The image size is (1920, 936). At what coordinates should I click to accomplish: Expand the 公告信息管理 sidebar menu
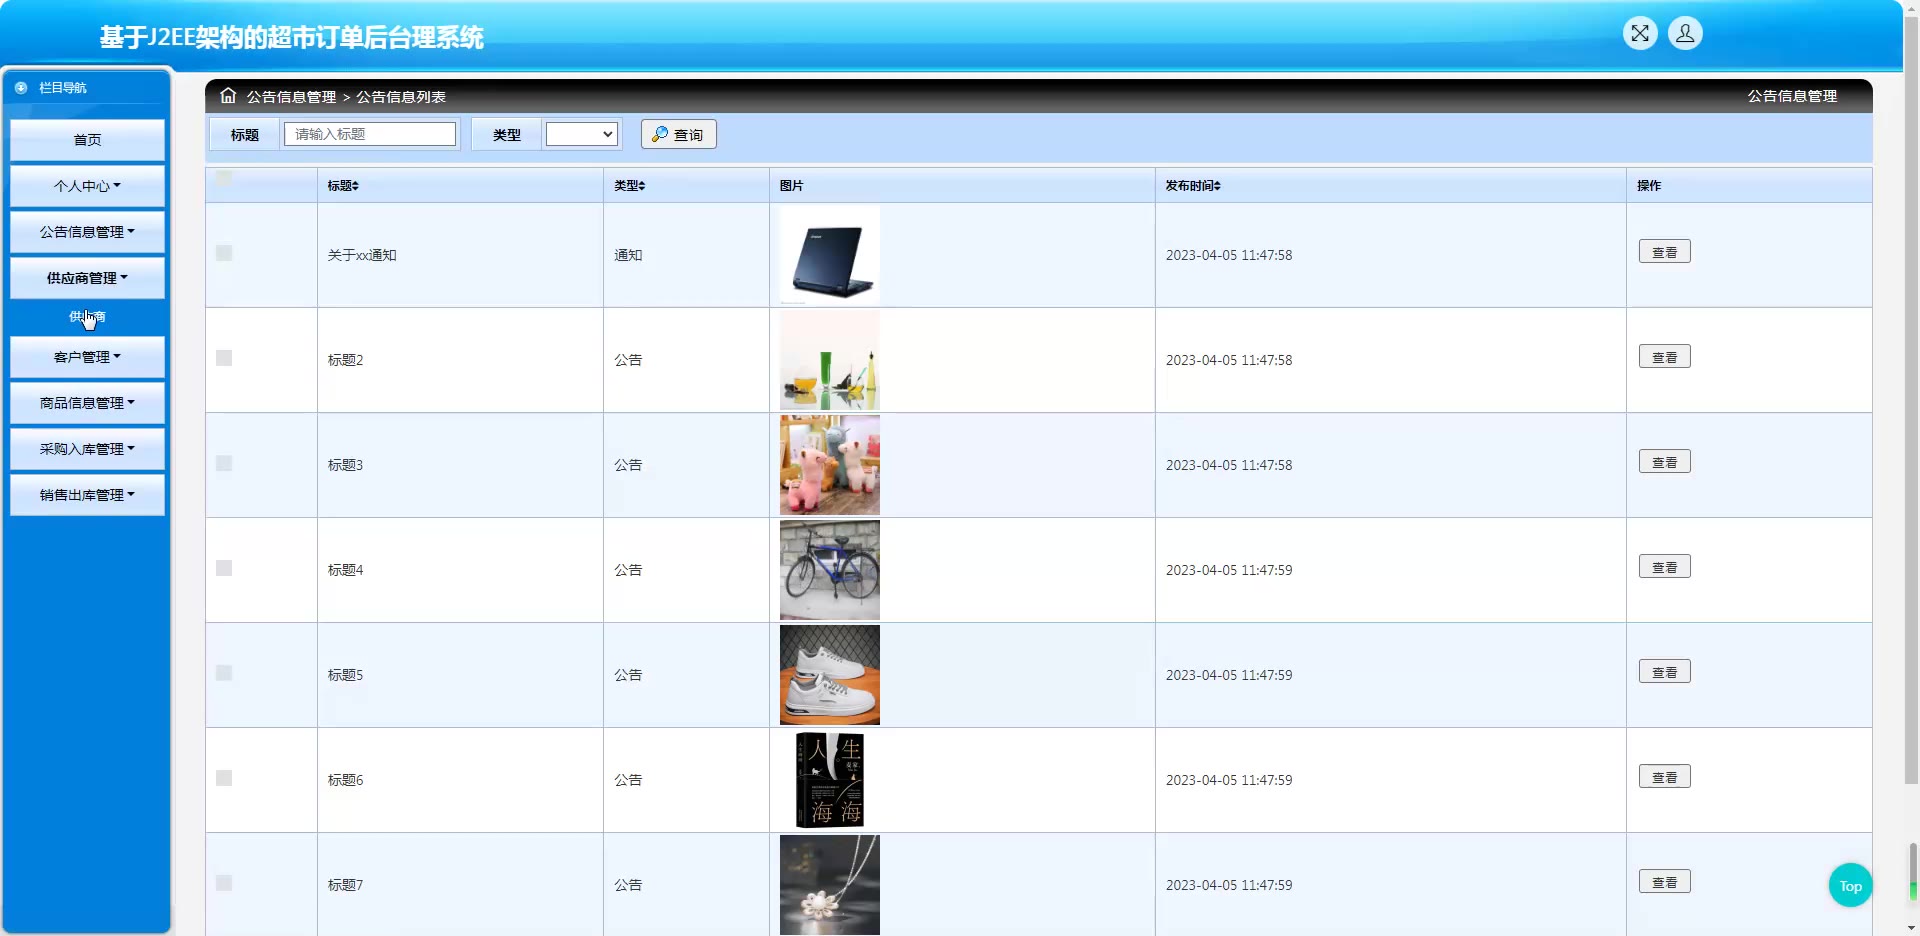coord(87,232)
